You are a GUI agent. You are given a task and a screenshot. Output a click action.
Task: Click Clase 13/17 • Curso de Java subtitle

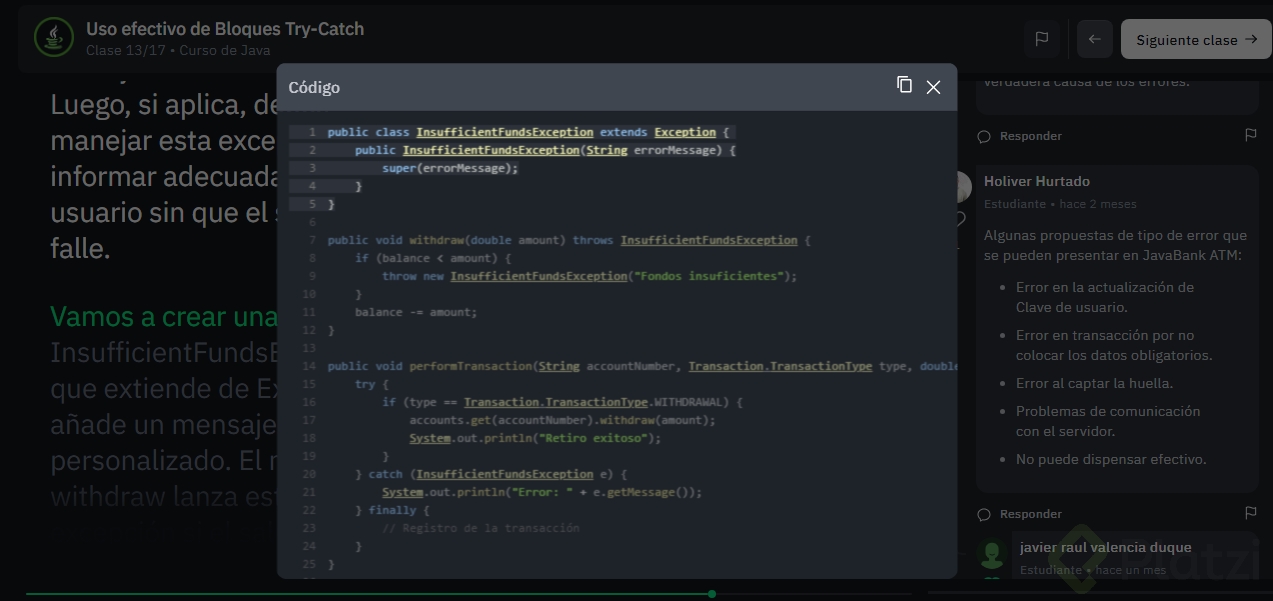coord(178,50)
